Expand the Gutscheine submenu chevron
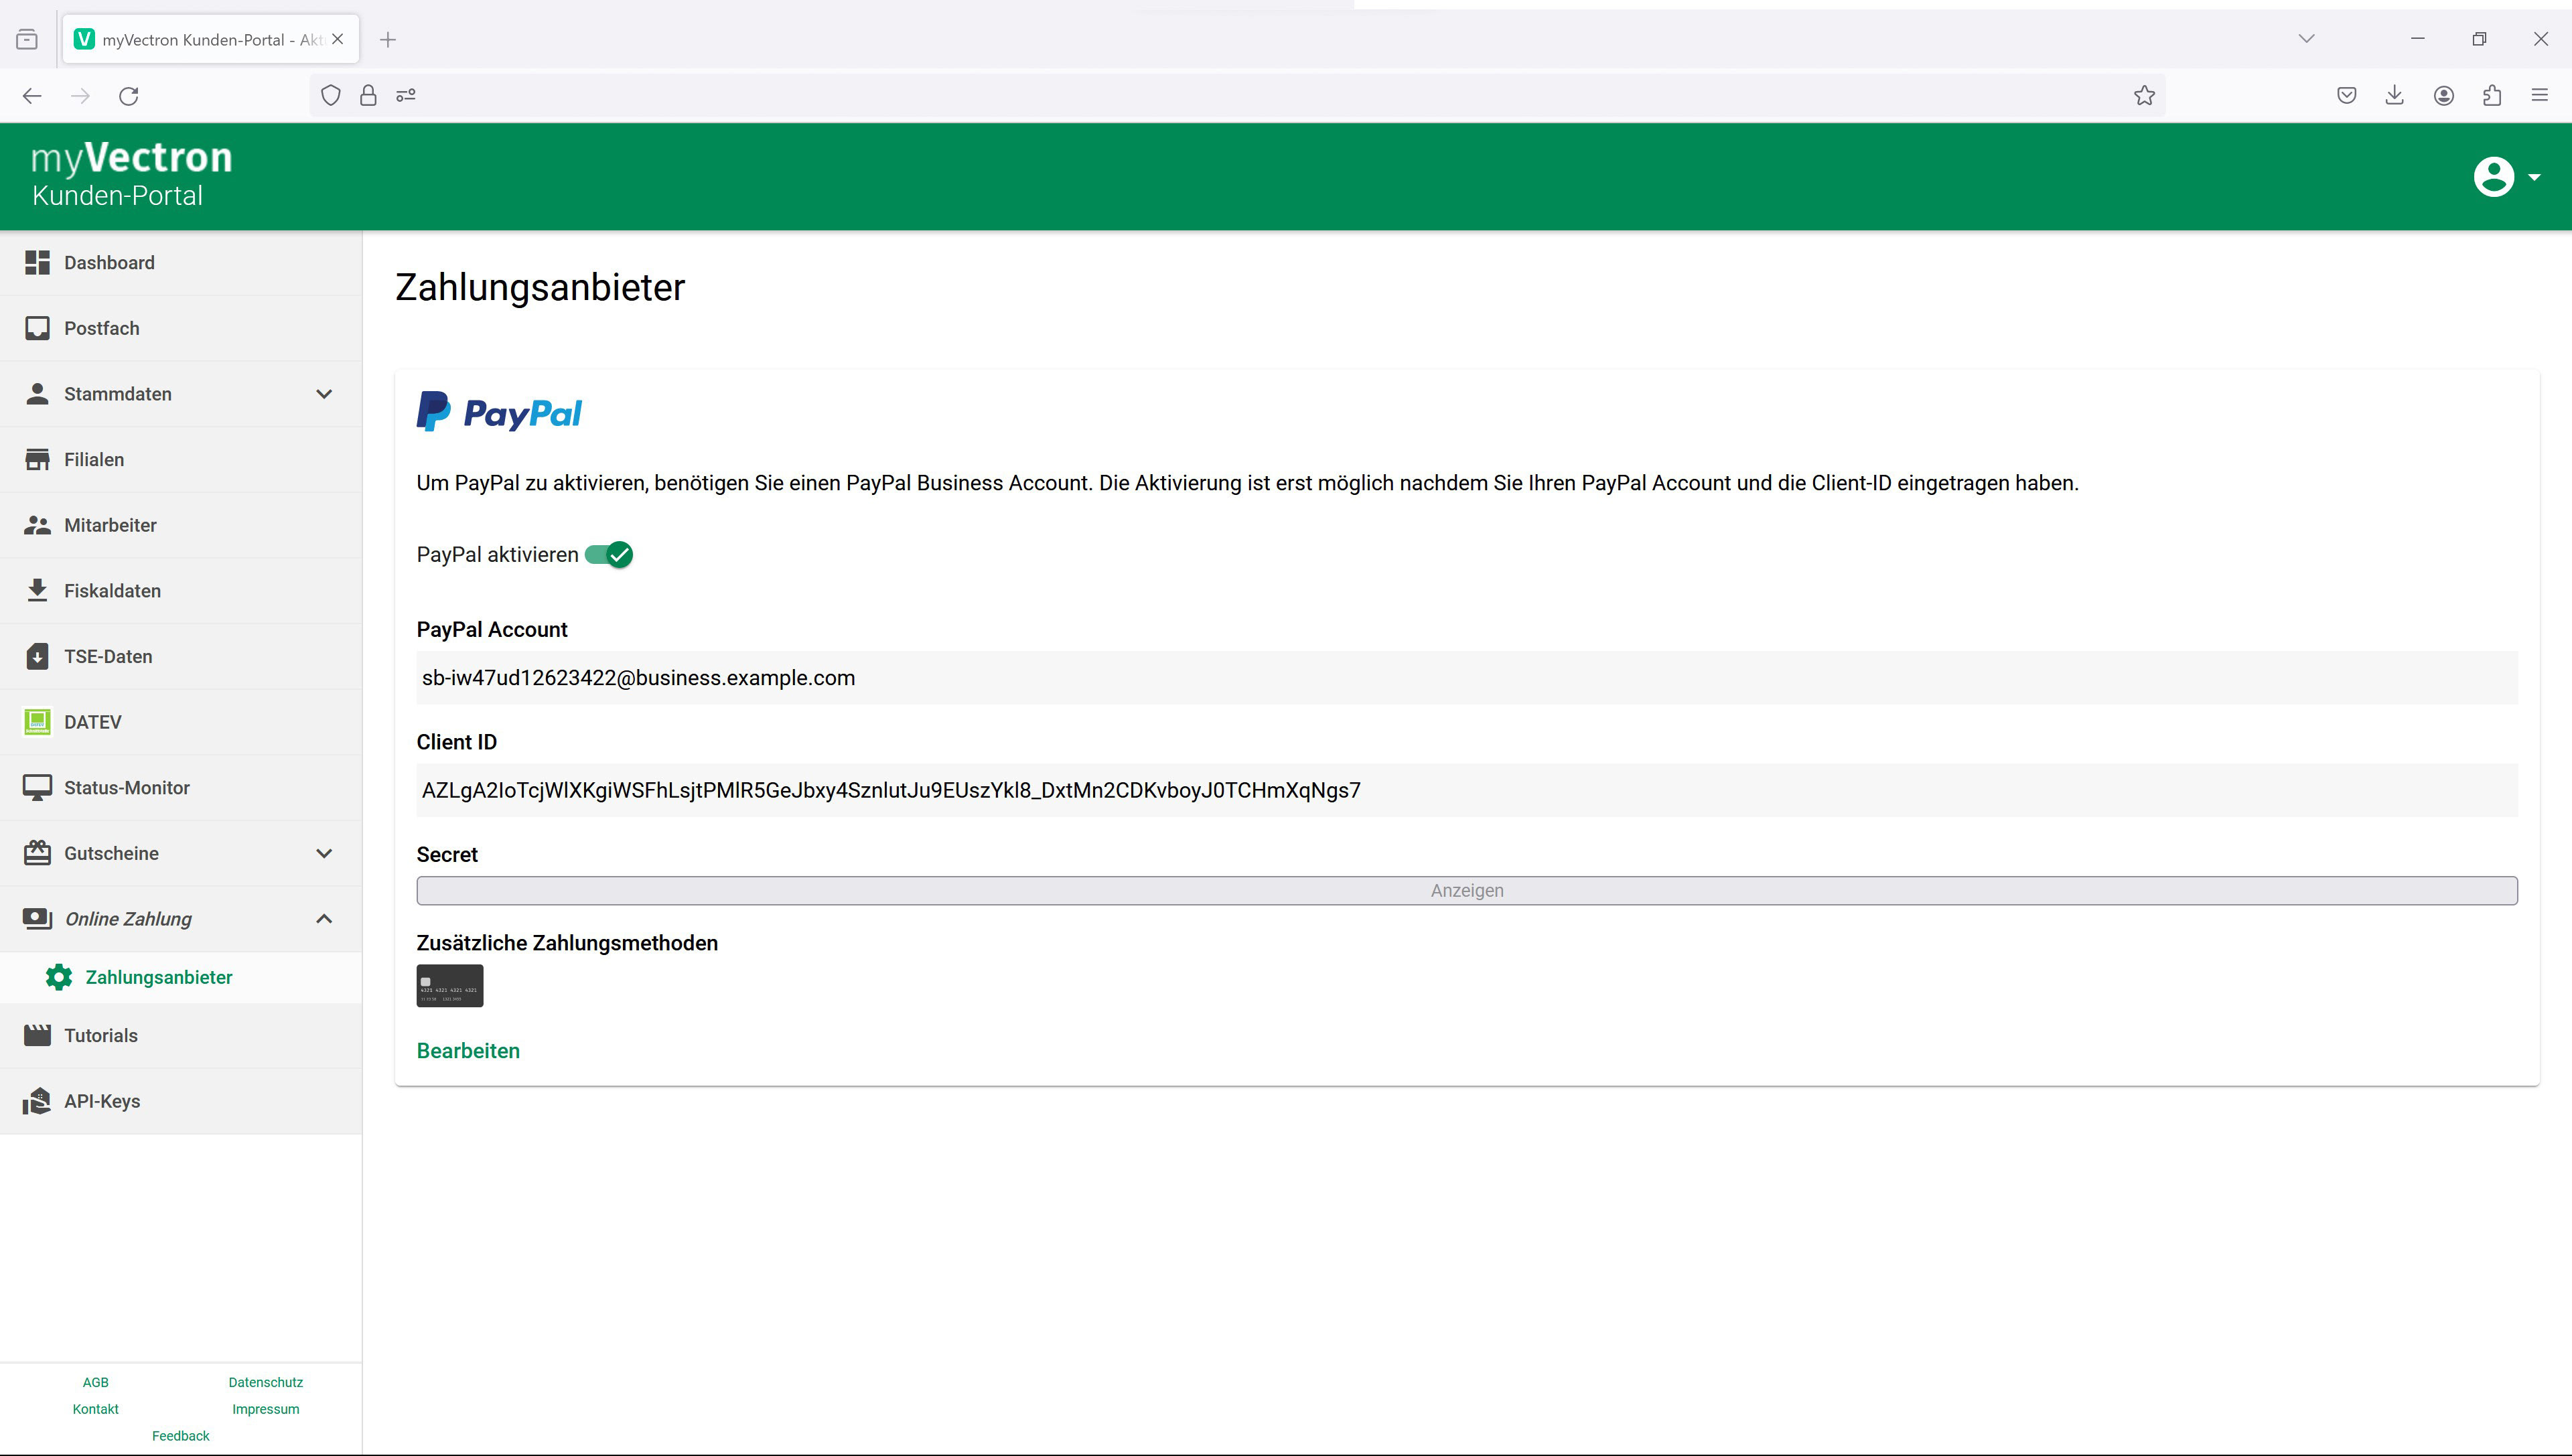This screenshot has height=1456, width=2572. point(323,854)
